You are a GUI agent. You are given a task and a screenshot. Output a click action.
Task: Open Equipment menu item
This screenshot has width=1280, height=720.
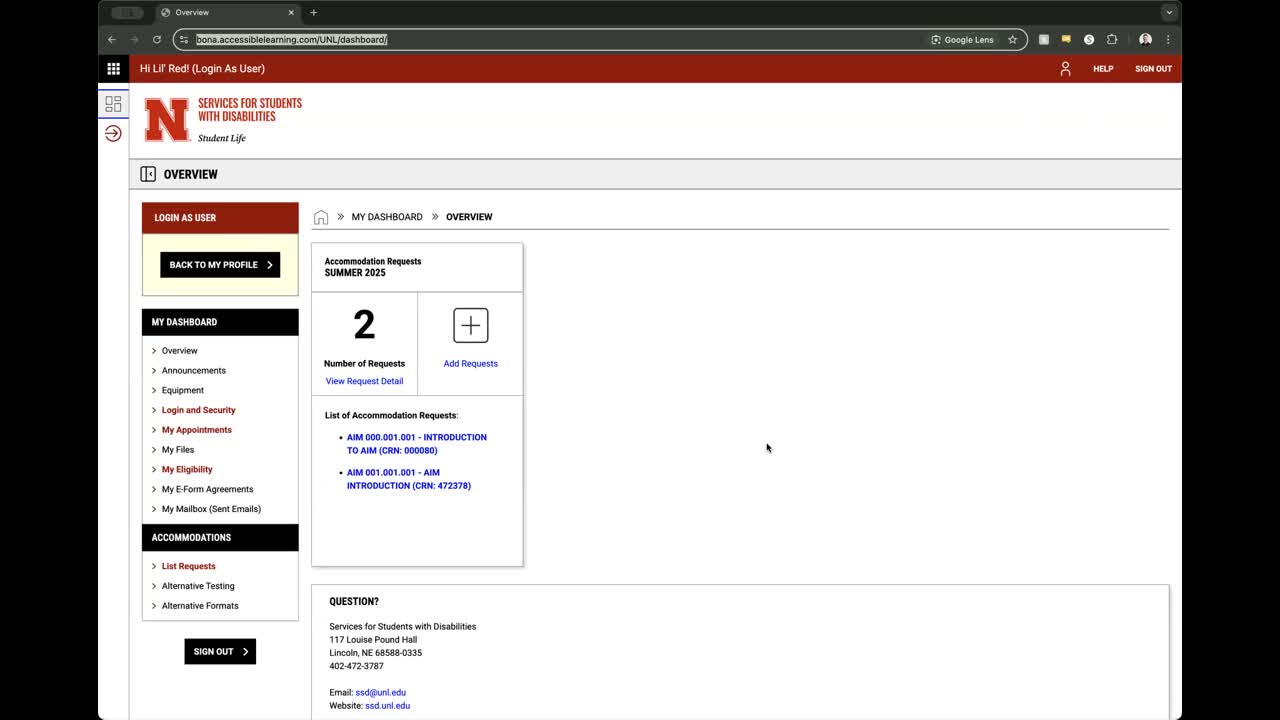pyautogui.click(x=183, y=391)
